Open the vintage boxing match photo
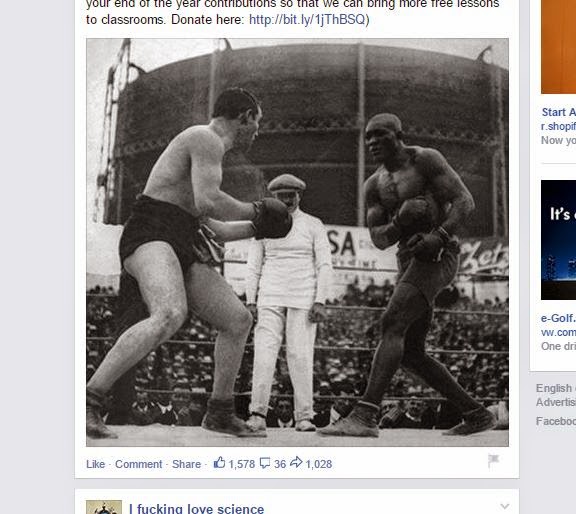Image resolution: width=576 pixels, height=514 pixels. pyautogui.click(x=297, y=242)
